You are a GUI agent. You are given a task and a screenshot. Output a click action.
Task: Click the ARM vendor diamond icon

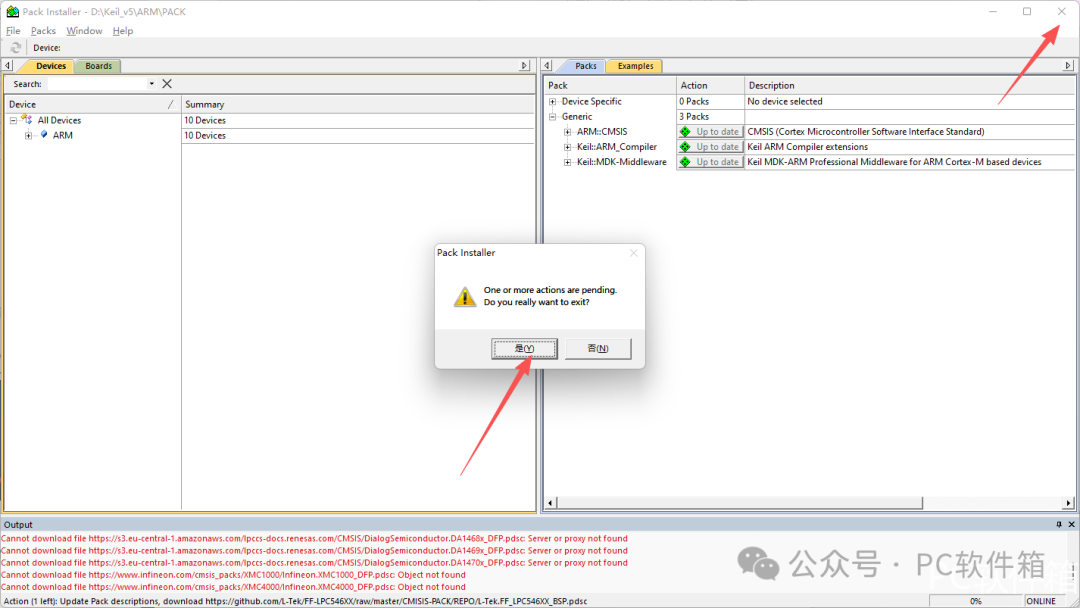click(44, 135)
